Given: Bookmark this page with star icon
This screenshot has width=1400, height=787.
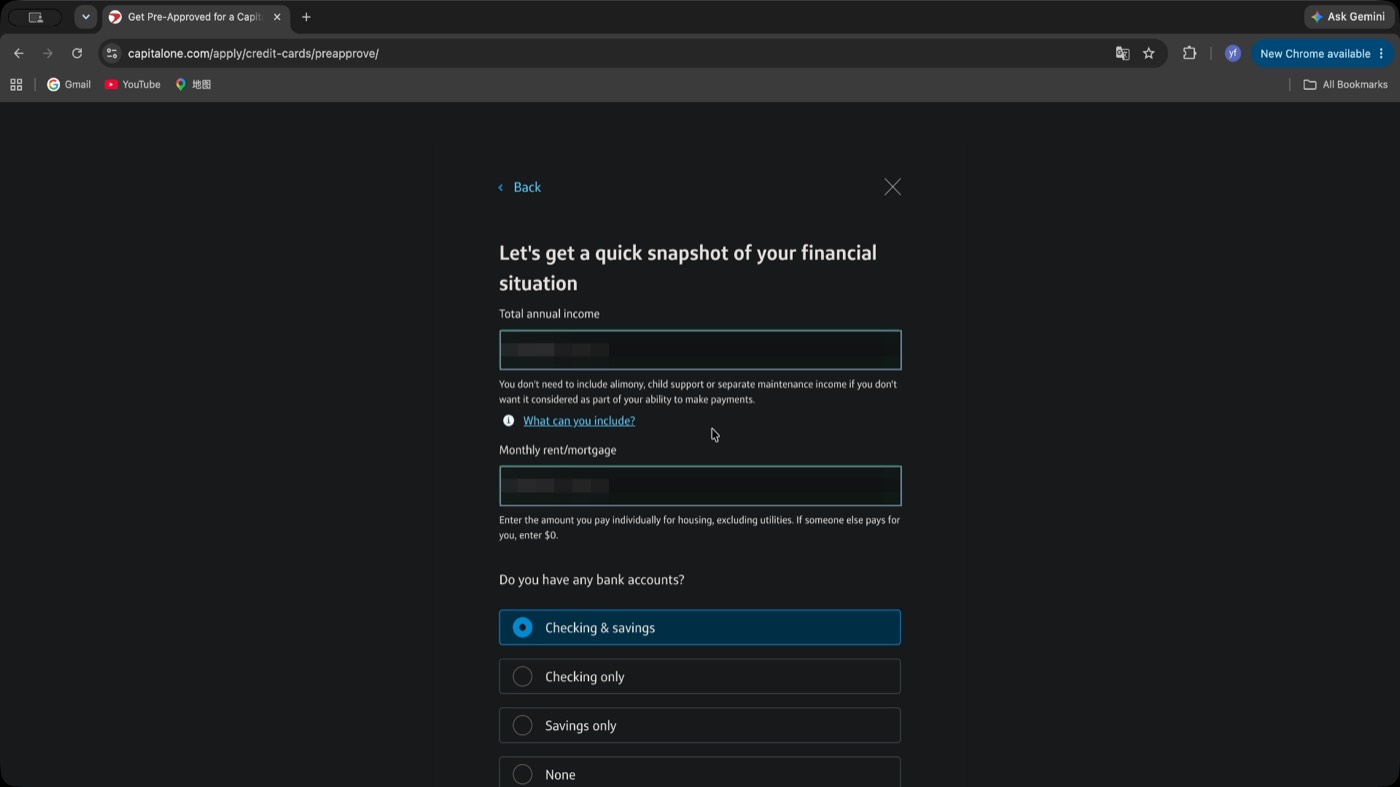Looking at the screenshot, I should [x=1149, y=54].
